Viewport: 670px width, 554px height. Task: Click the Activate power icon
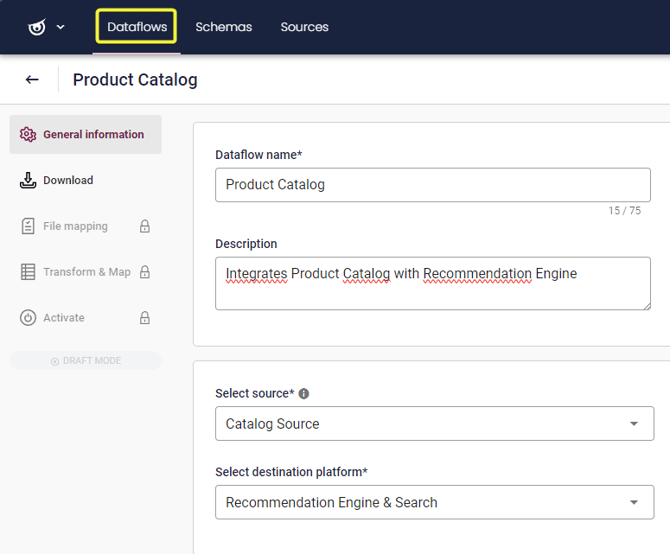click(x=28, y=318)
